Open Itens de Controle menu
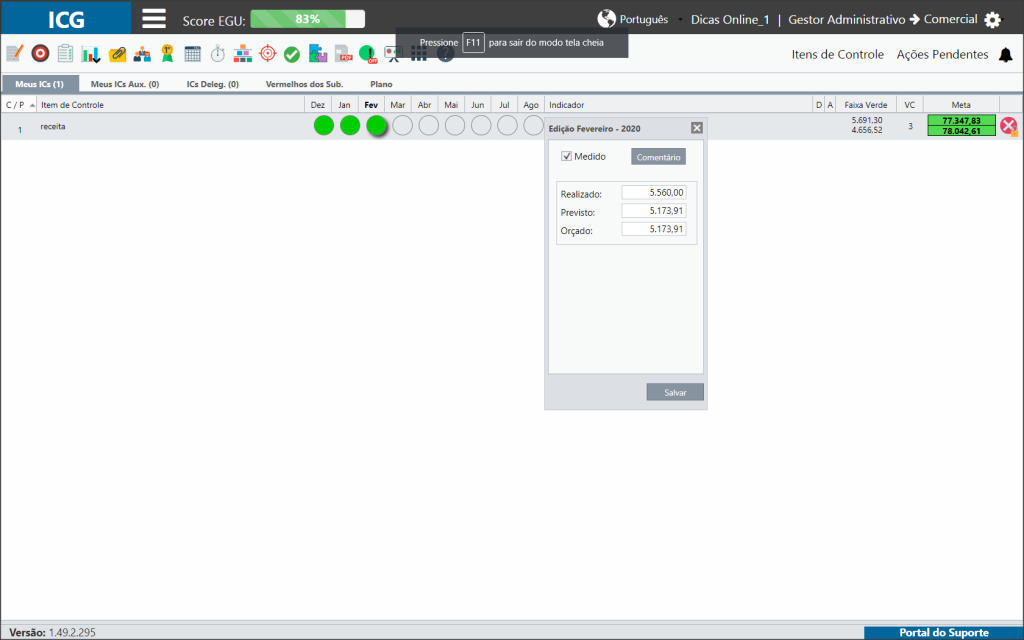The height and width of the screenshot is (640, 1024). coord(838,55)
